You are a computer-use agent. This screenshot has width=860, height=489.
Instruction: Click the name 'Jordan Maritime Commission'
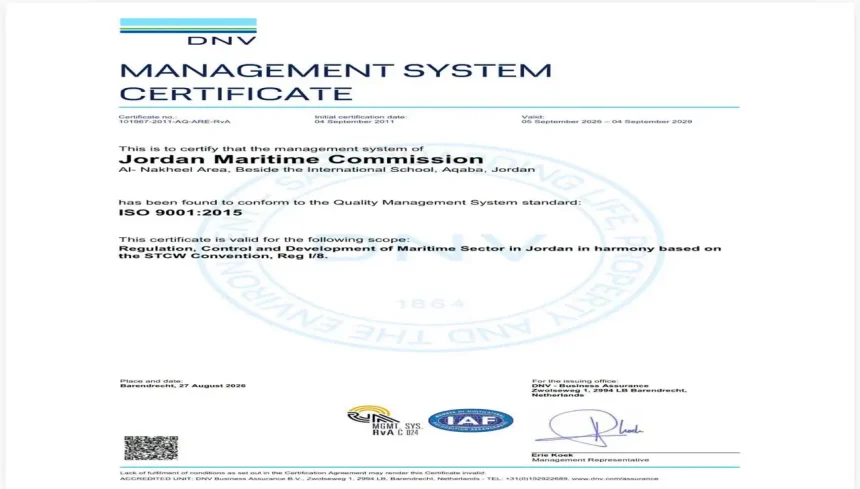(301, 160)
